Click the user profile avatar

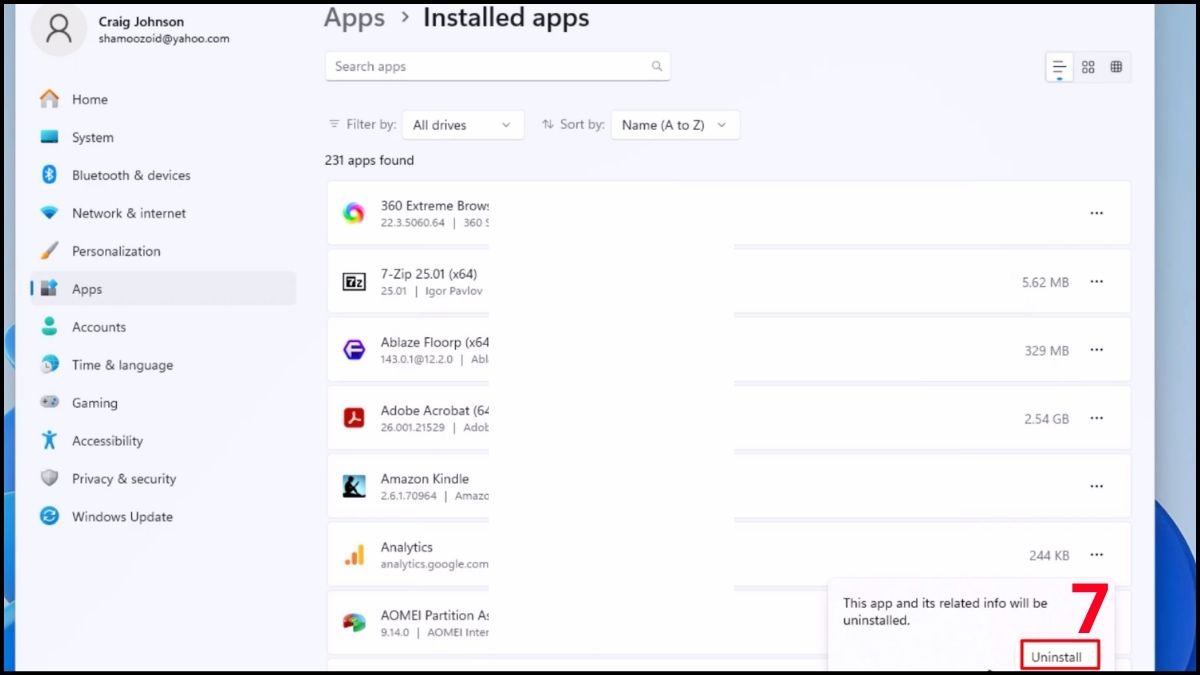coord(59,29)
